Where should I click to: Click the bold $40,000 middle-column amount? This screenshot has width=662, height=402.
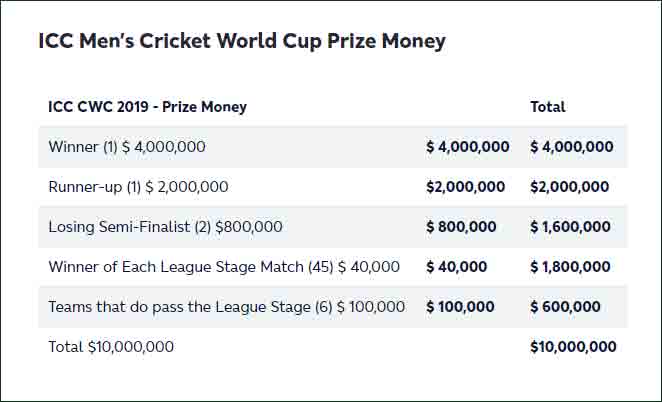(456, 267)
